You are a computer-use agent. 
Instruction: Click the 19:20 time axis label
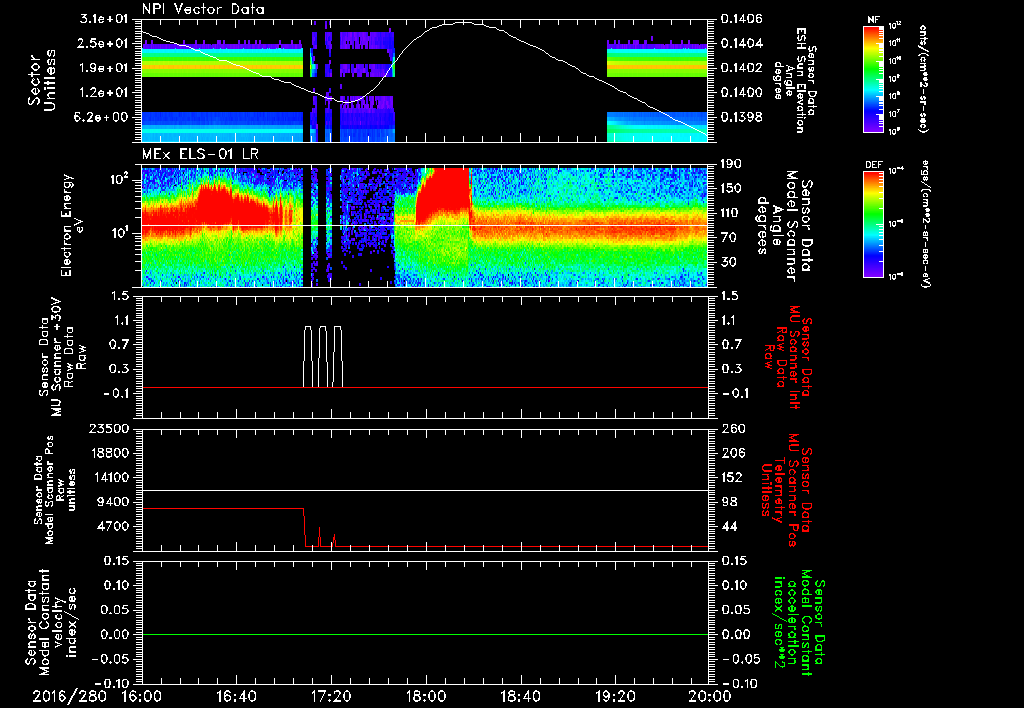click(615, 696)
